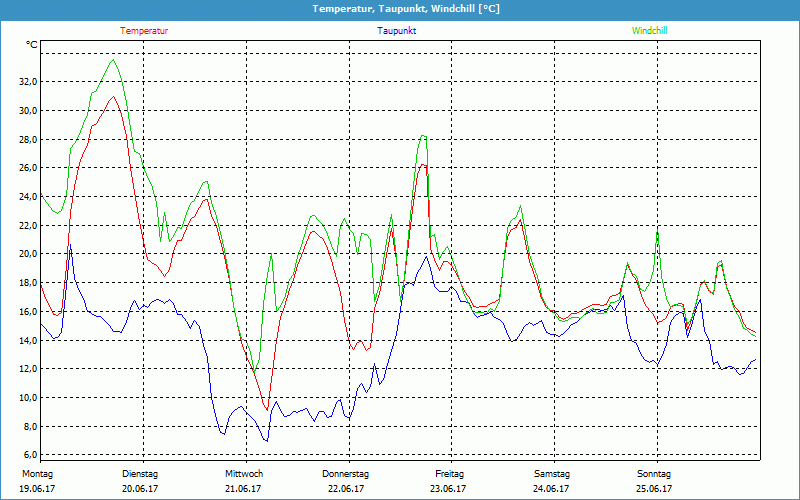The width and height of the screenshot is (800, 500).
Task: Click the date 23.06.17
Action: pos(448,489)
